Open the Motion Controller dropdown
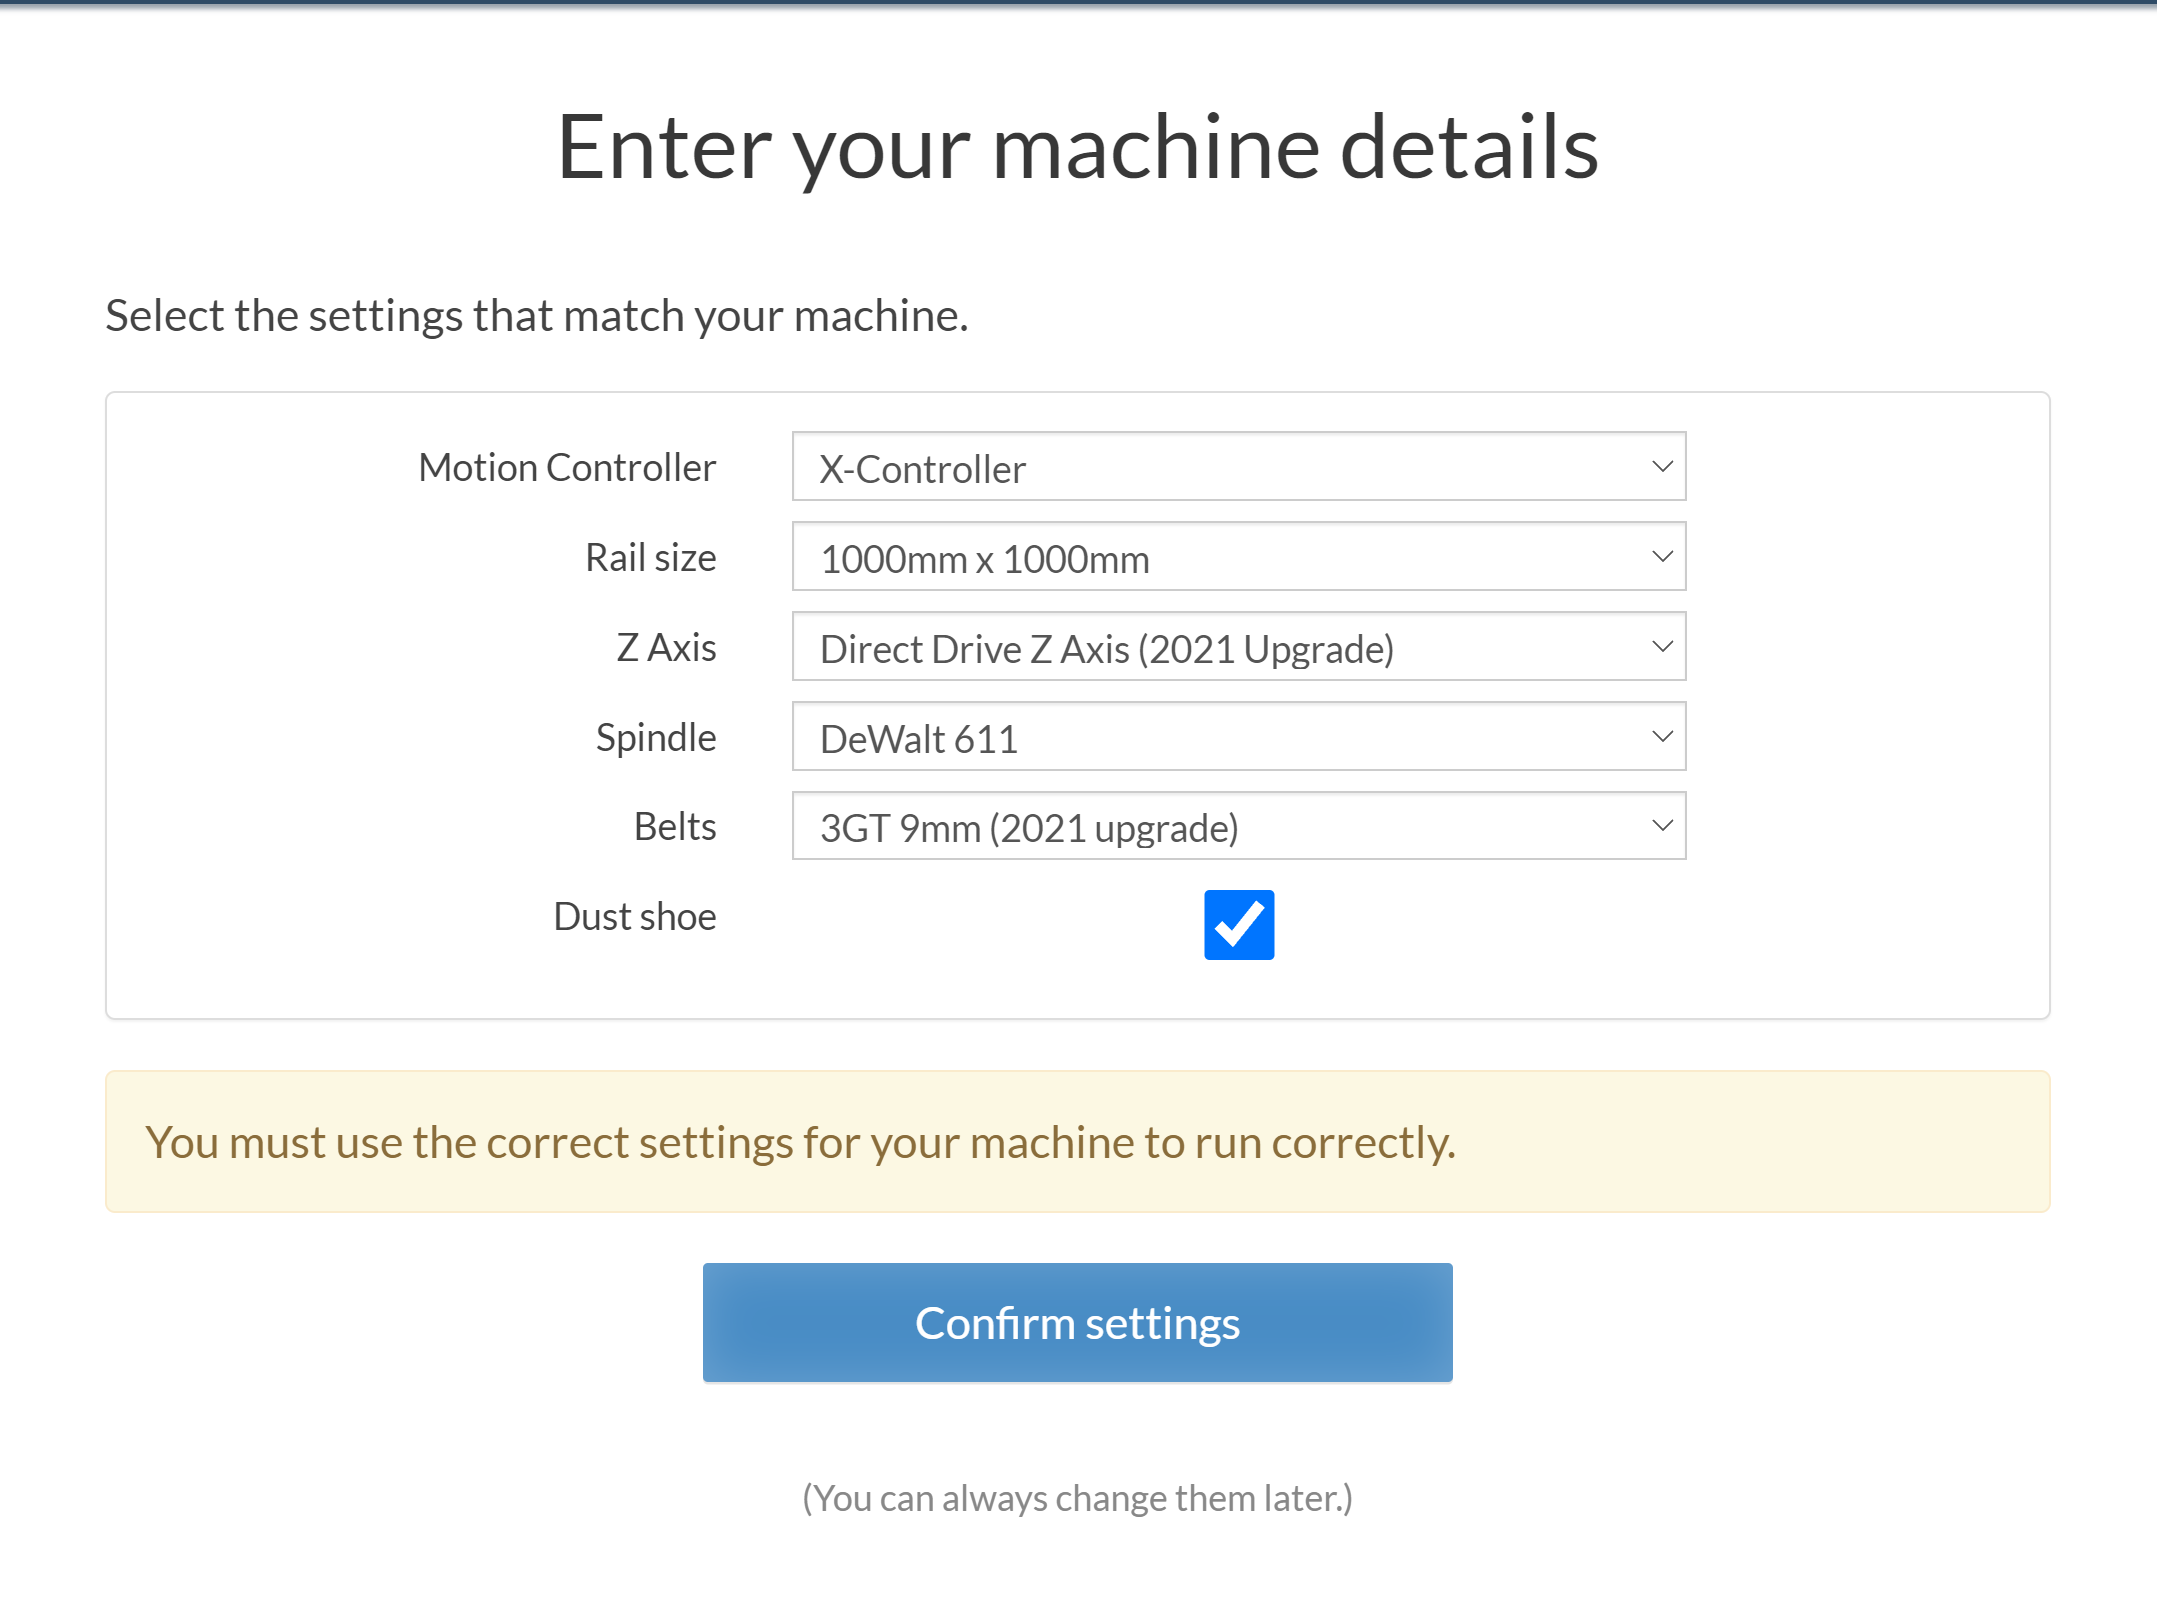 click(1238, 467)
